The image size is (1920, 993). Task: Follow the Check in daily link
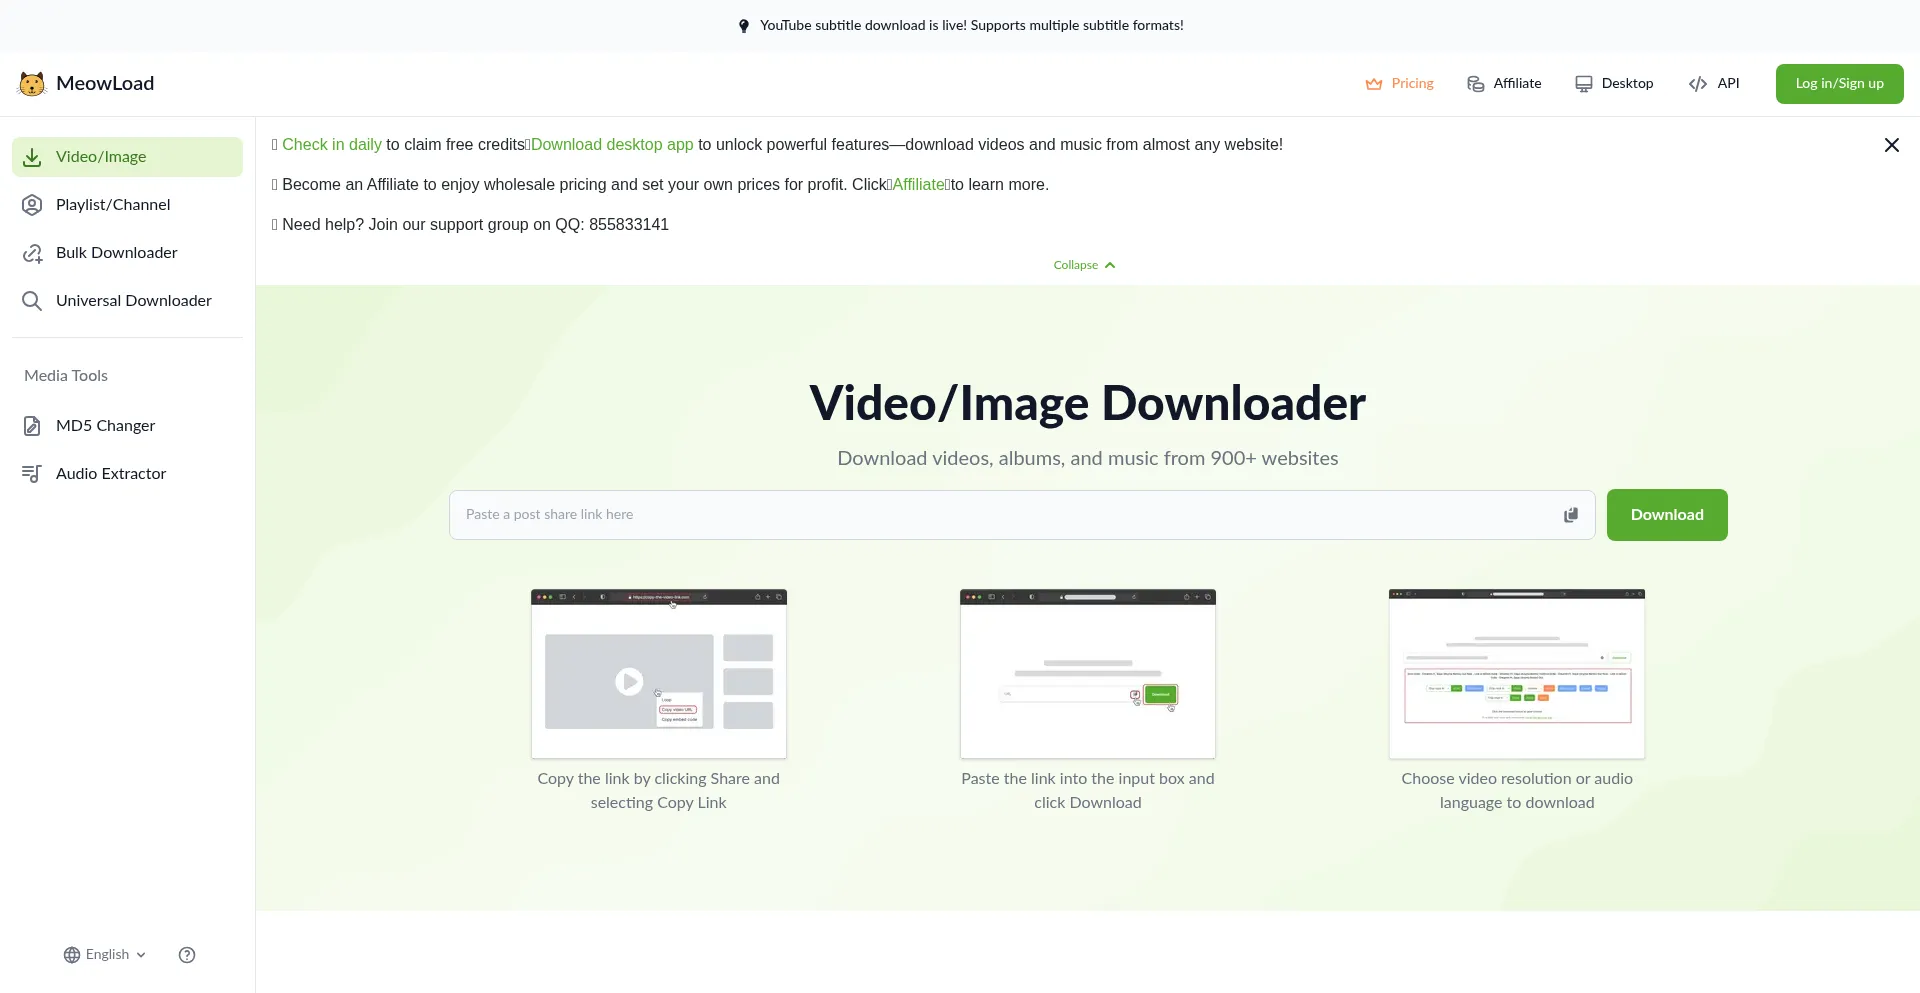[332, 145]
